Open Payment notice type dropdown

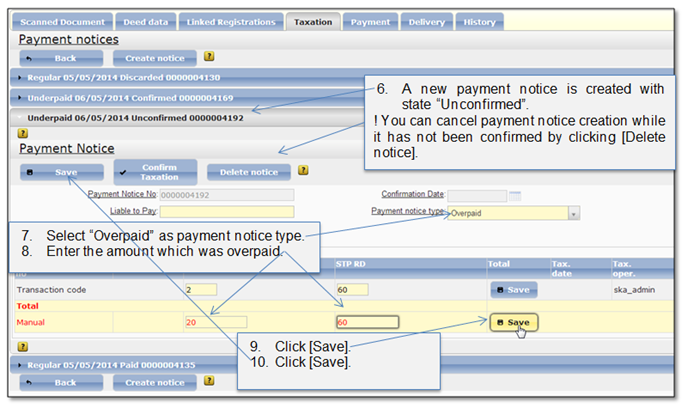click(574, 214)
